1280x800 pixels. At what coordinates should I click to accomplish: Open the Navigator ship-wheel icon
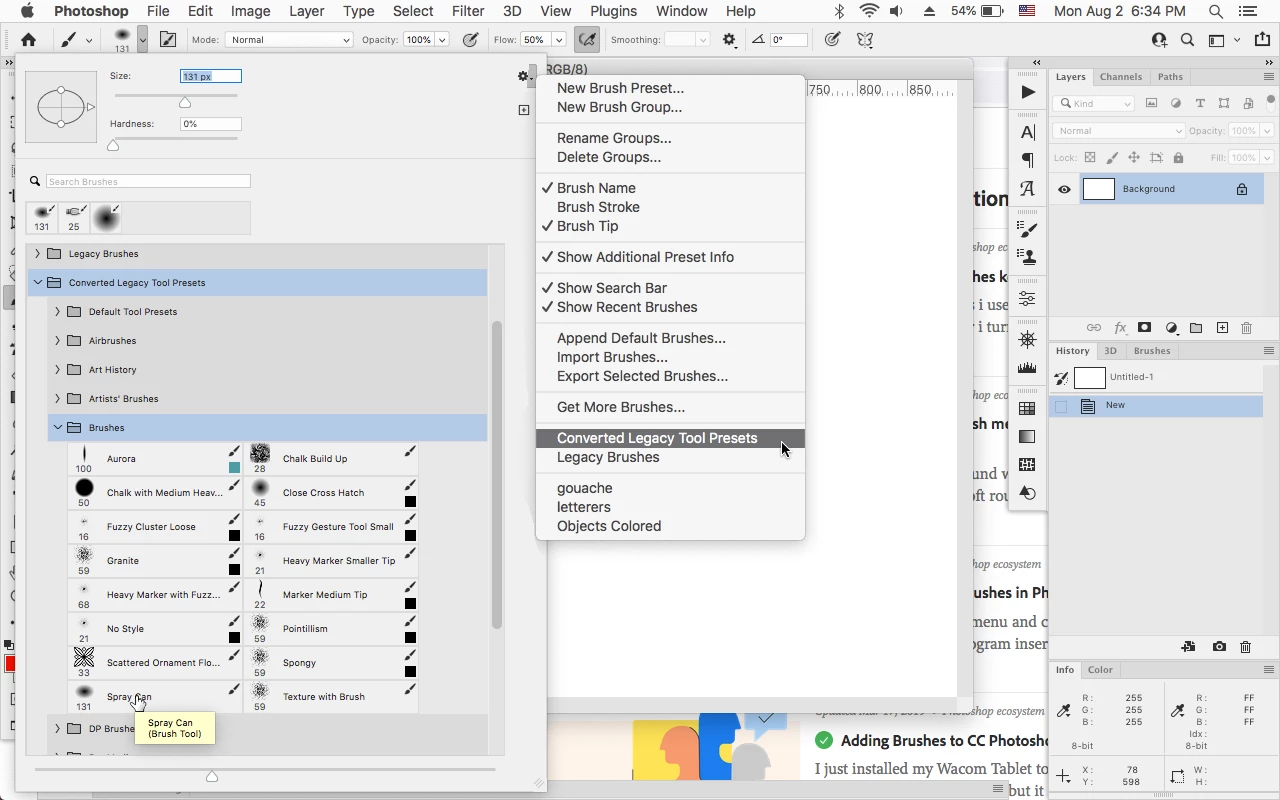[1028, 340]
